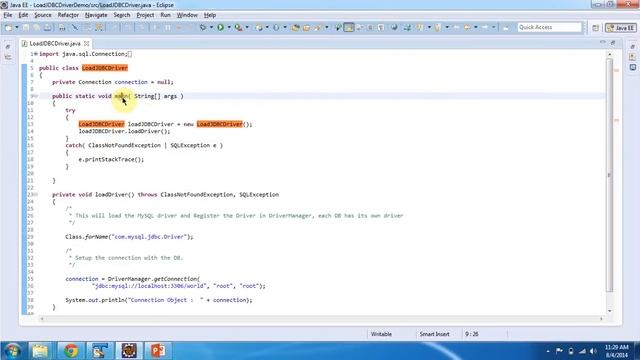
Task: Click the DriverManager.getConnection call
Action: [152, 279]
